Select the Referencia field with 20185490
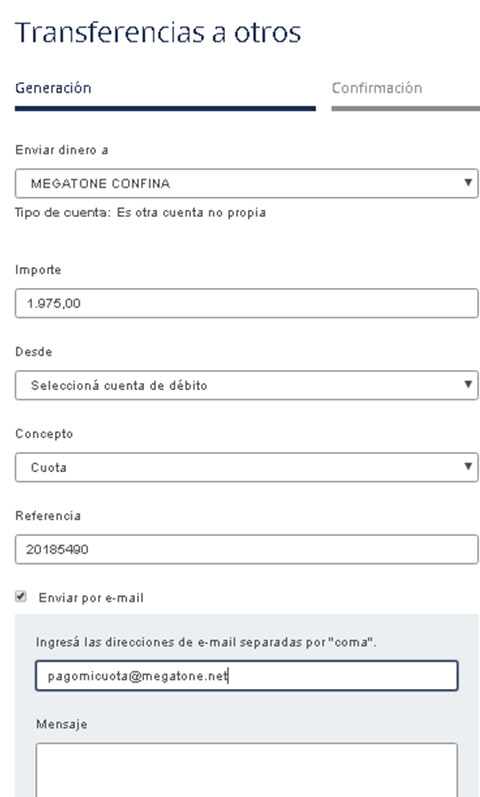 (x=247, y=549)
